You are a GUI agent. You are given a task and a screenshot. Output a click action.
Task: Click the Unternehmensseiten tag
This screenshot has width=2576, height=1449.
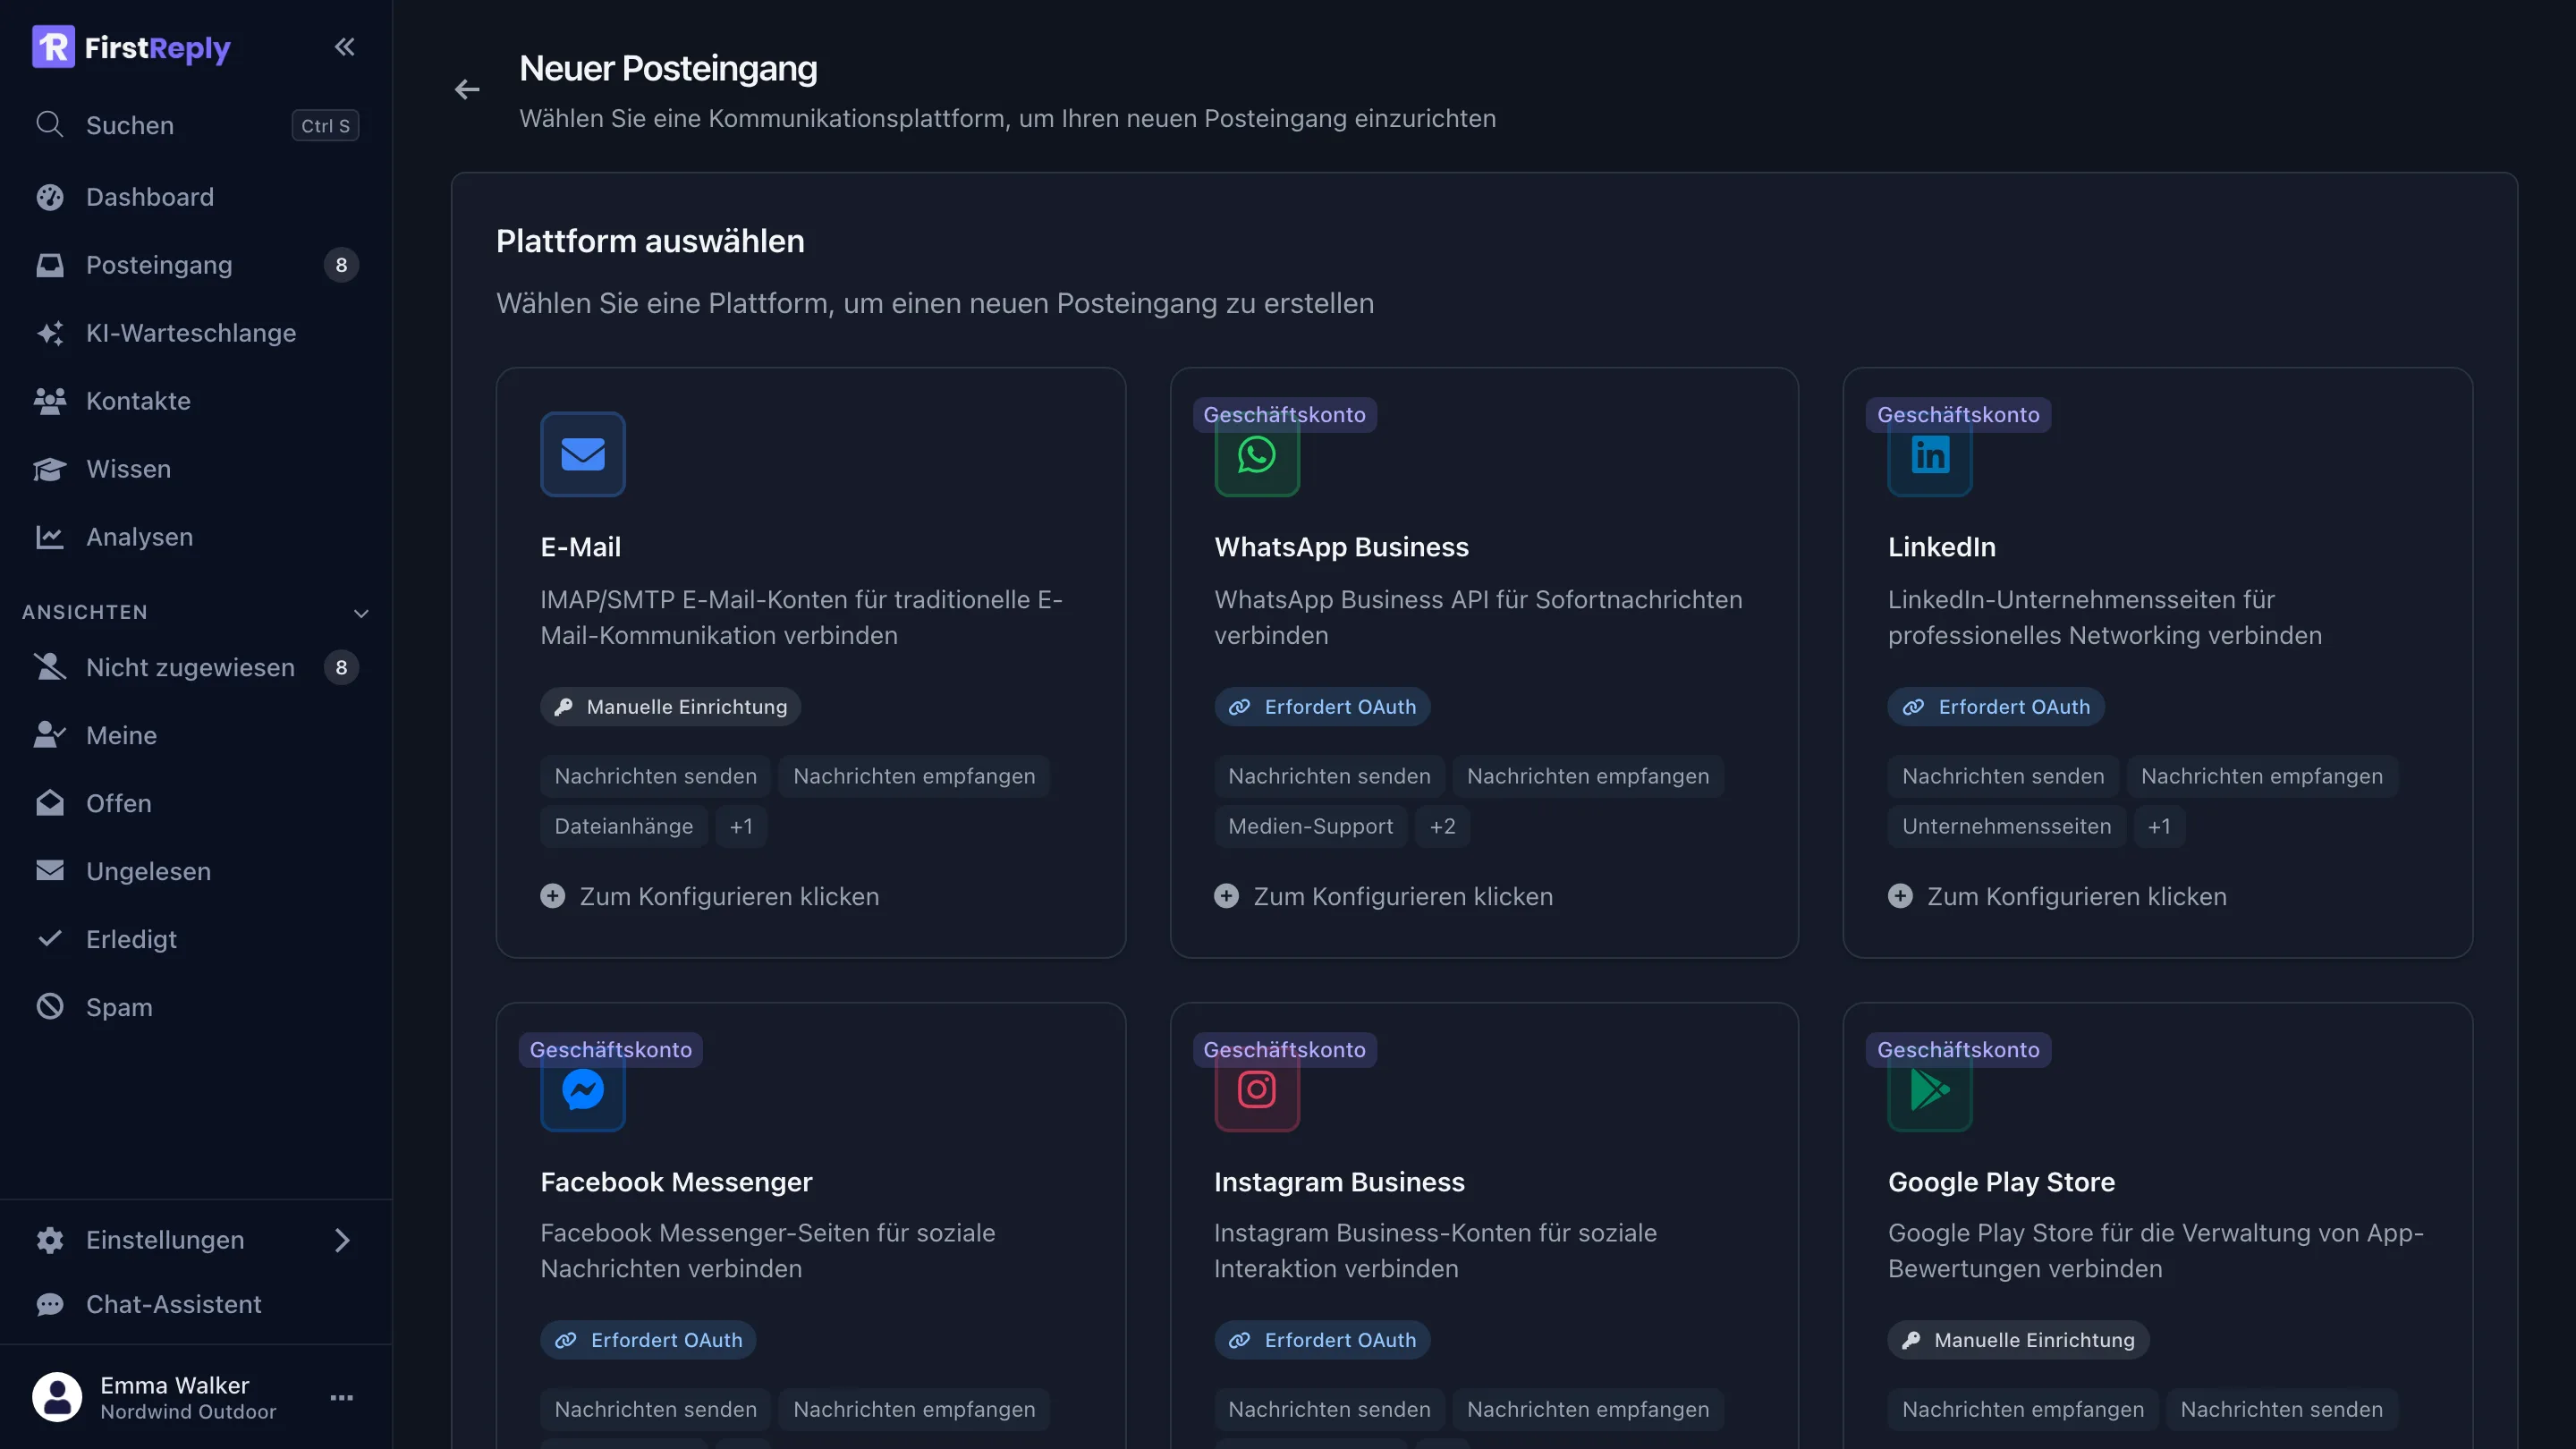point(2007,827)
